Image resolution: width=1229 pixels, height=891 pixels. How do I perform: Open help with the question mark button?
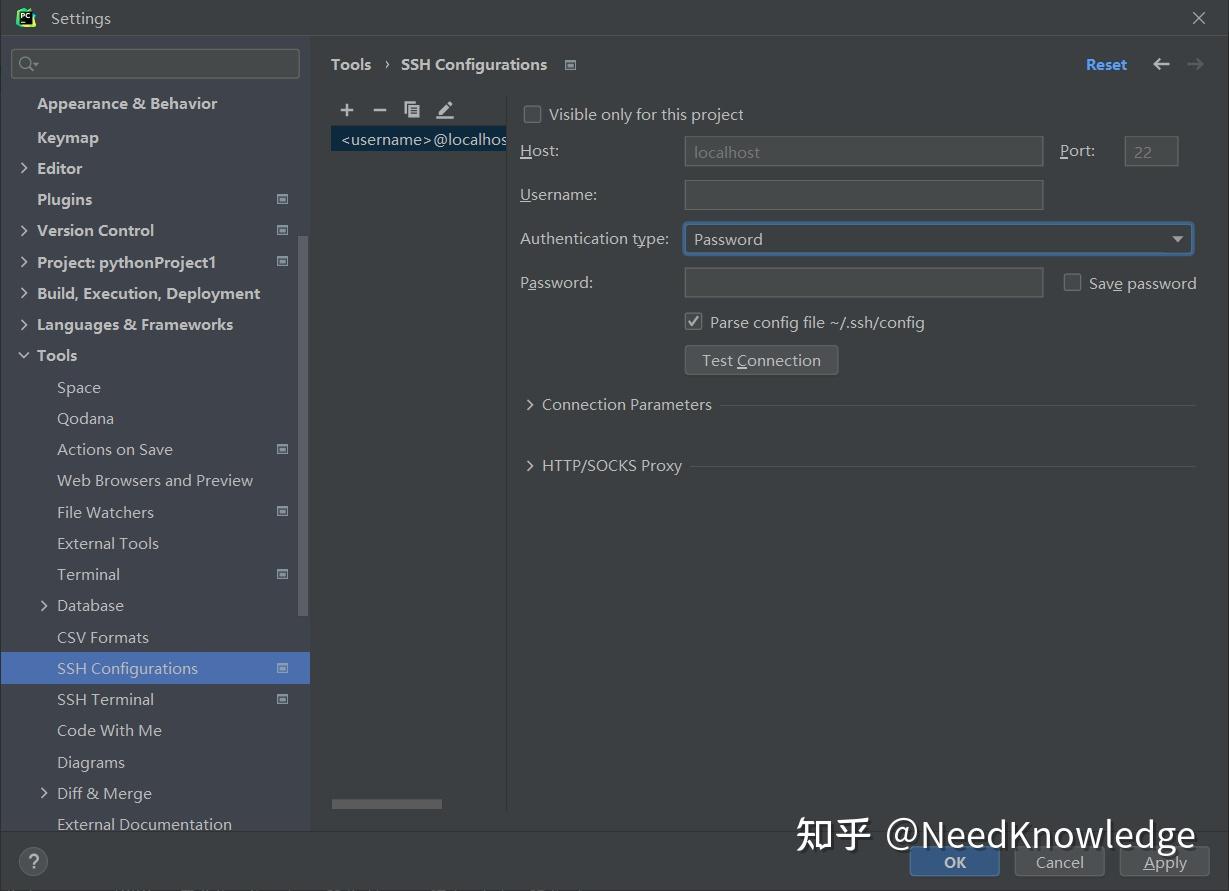[x=33, y=861]
